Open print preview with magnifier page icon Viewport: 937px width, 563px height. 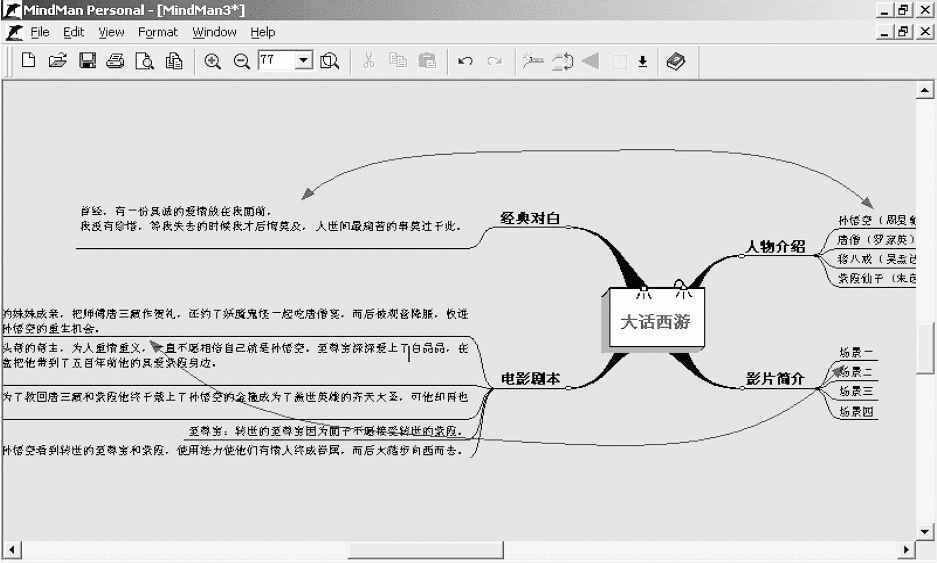pyautogui.click(x=145, y=60)
